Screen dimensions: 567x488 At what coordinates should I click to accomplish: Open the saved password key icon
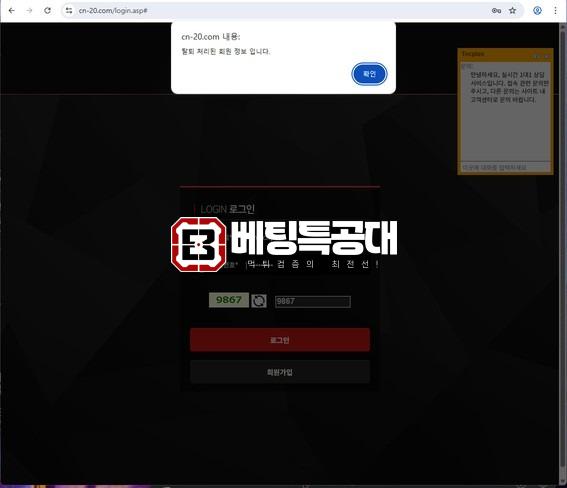click(496, 10)
